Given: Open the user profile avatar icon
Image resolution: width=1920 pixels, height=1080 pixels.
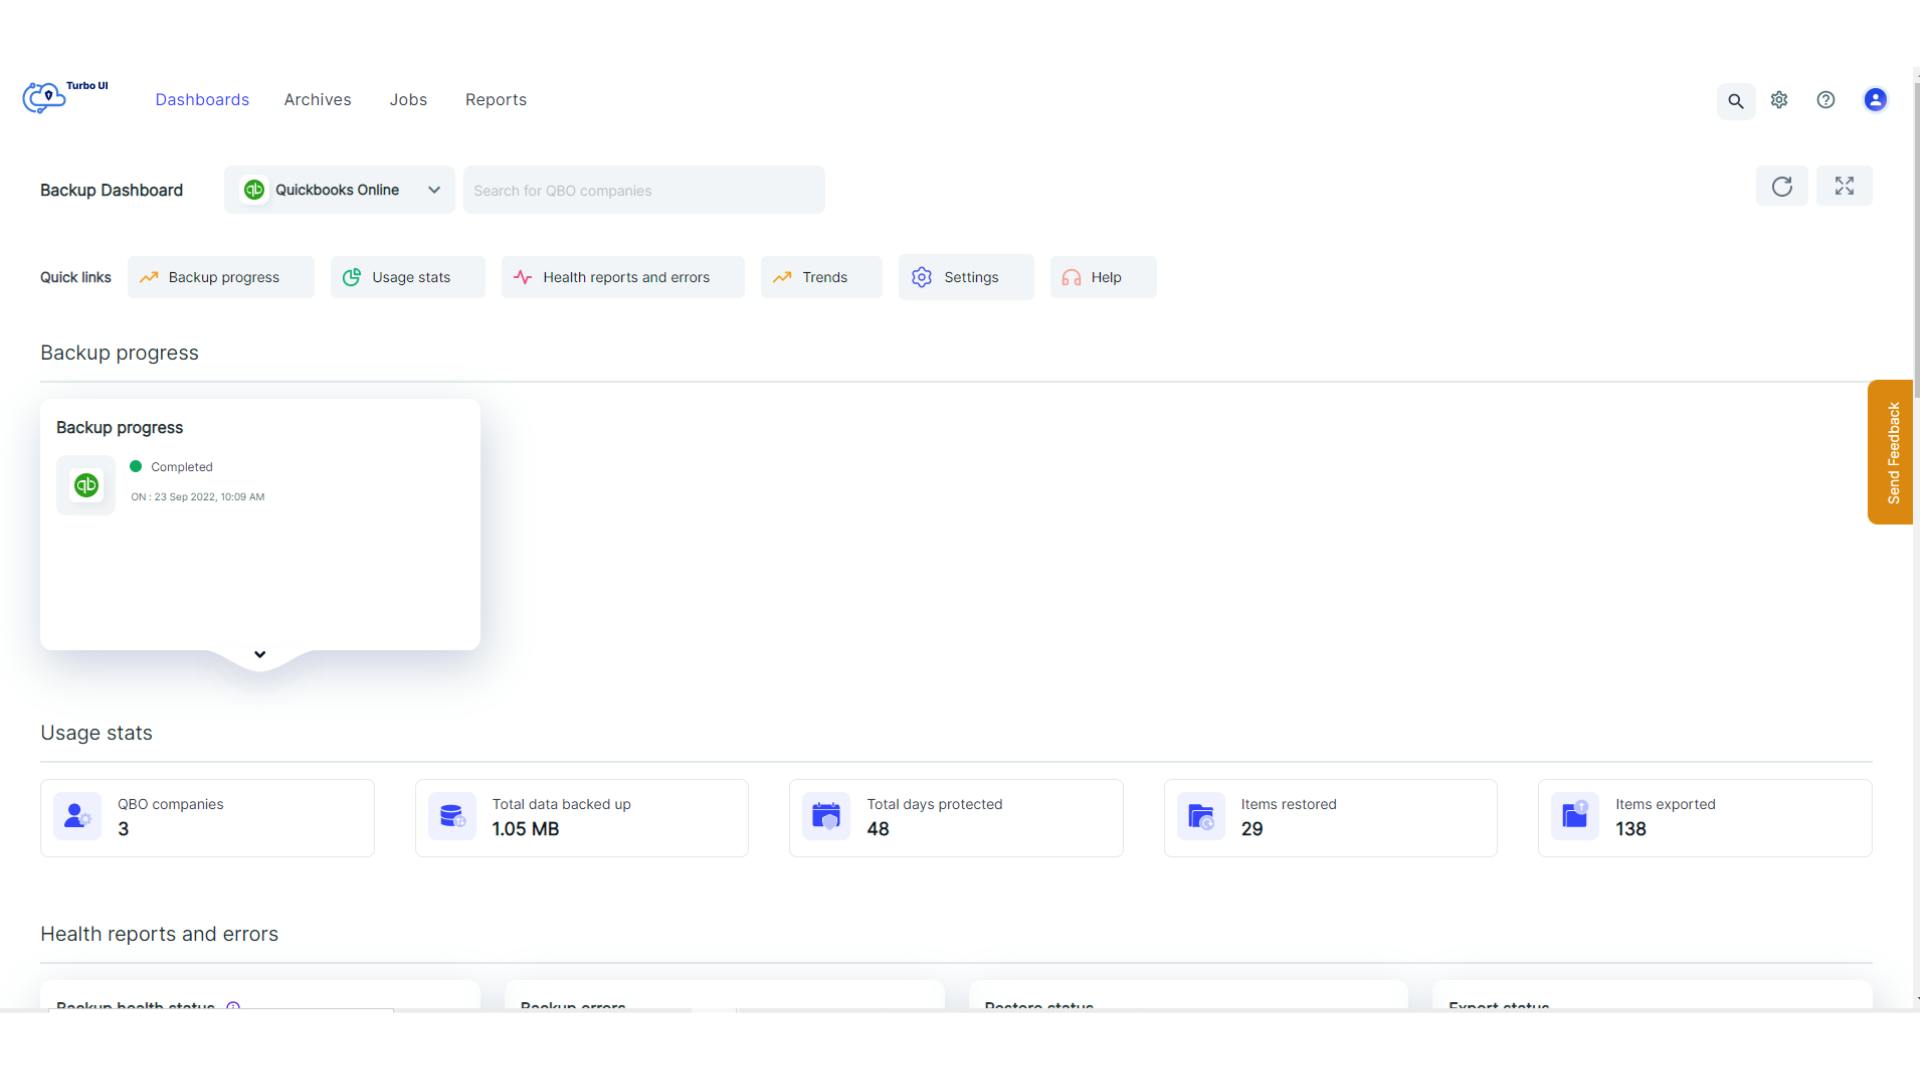Looking at the screenshot, I should pyautogui.click(x=1875, y=100).
